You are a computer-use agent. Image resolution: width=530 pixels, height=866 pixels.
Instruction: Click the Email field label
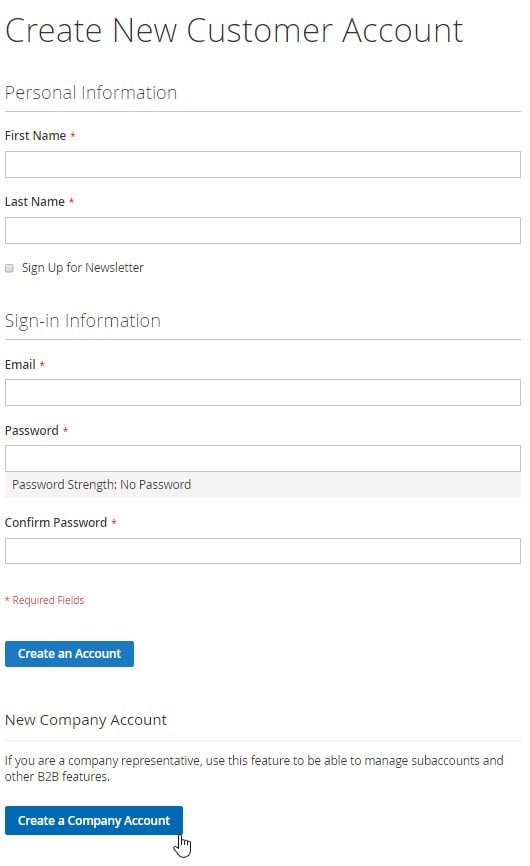[20, 365]
